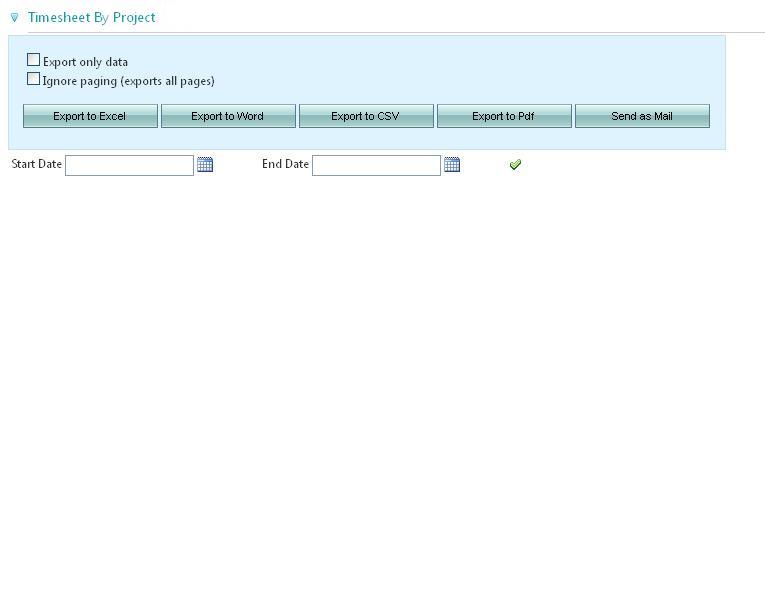The height and width of the screenshot is (590, 765).
Task: Collapse the Timesheet By Project section arrow
Action: click(15, 18)
